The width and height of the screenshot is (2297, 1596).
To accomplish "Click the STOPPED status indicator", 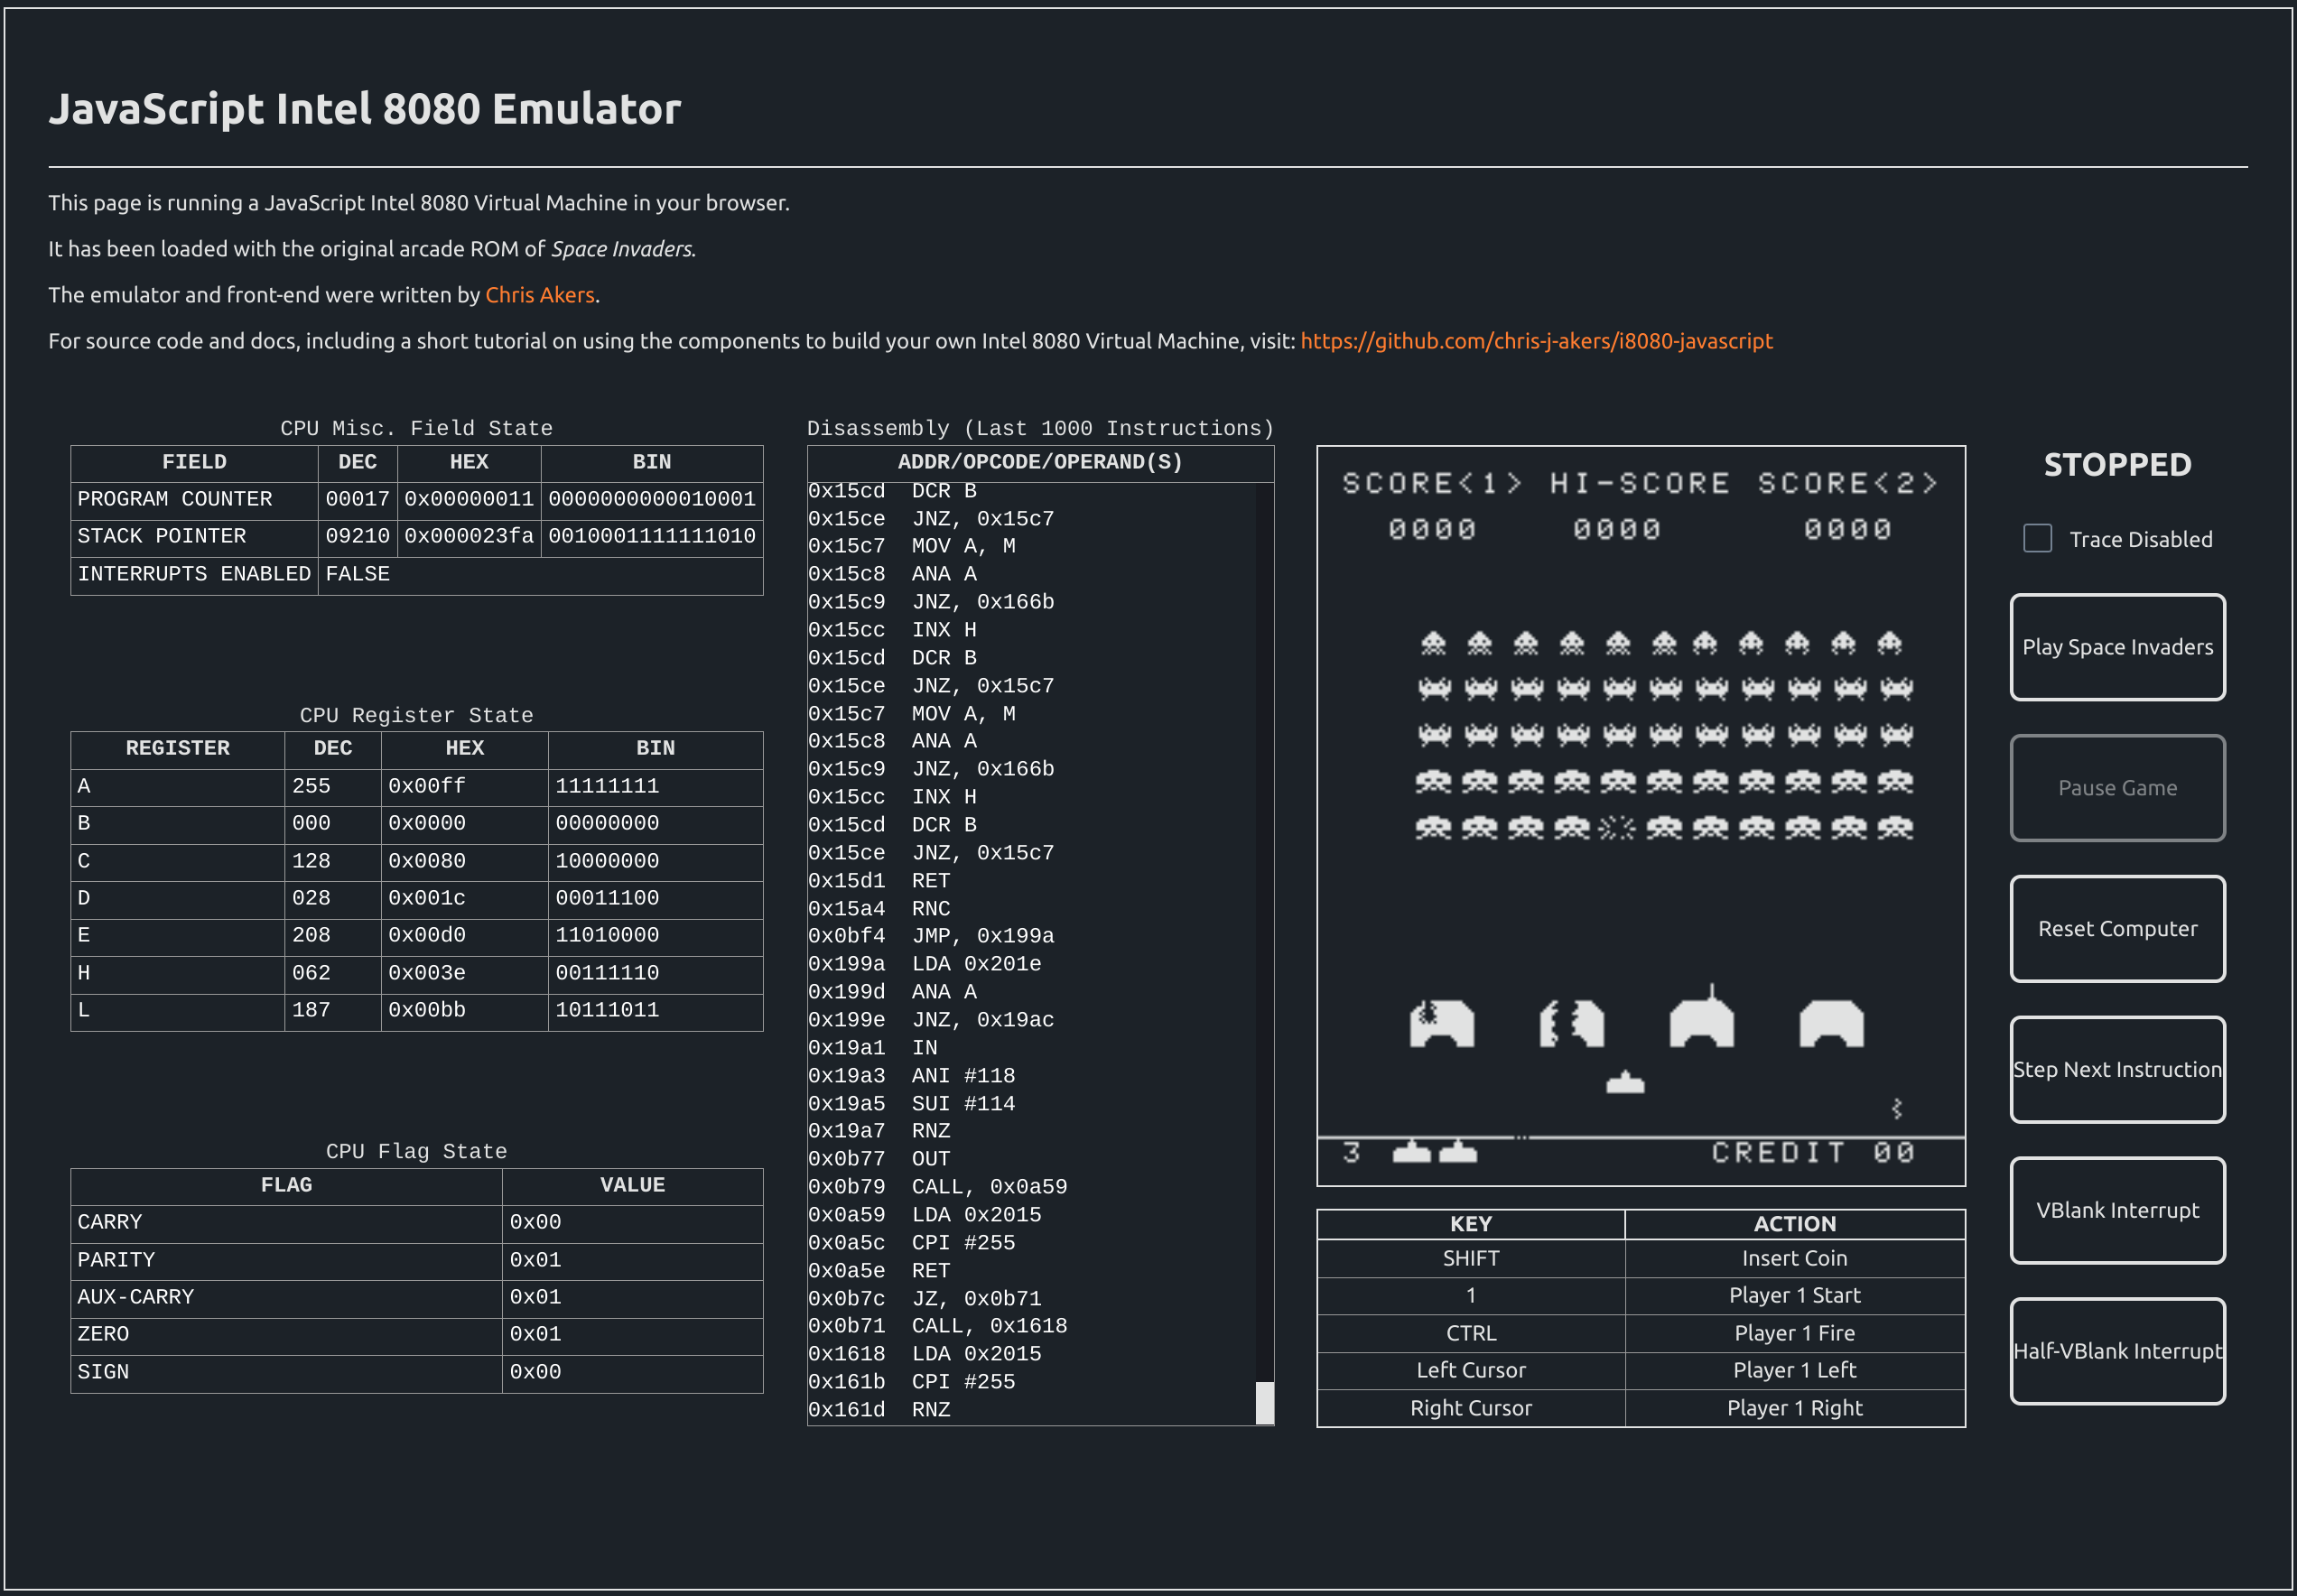I will tap(2117, 464).
